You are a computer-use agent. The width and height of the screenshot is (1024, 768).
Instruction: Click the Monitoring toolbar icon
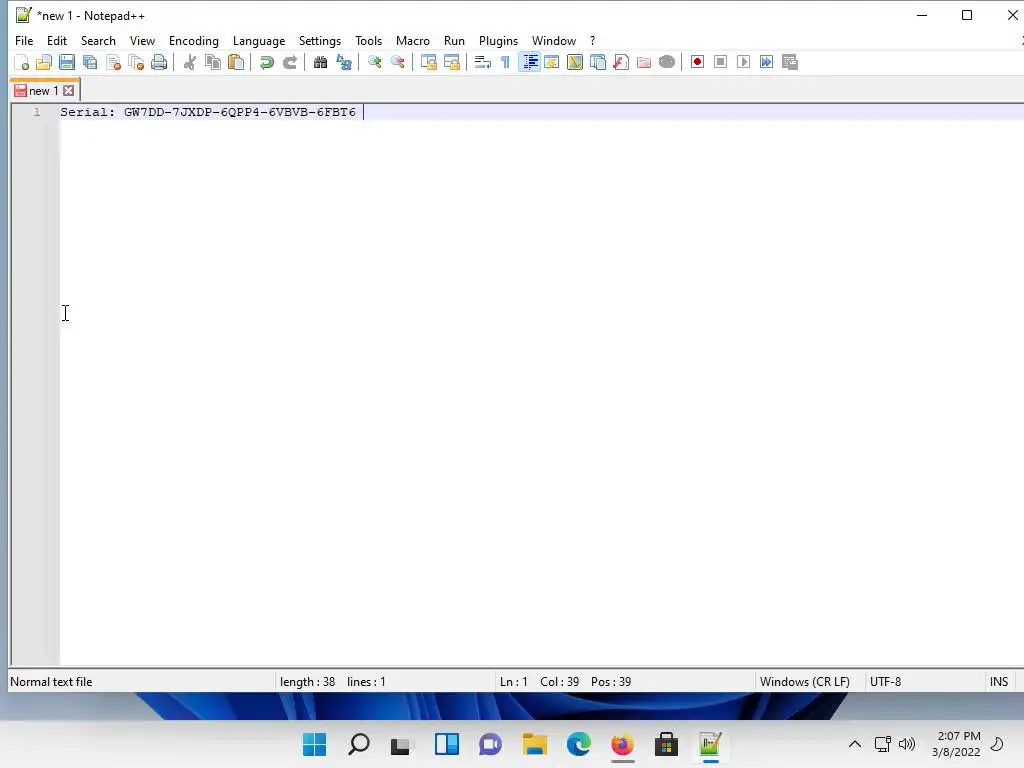(667, 62)
